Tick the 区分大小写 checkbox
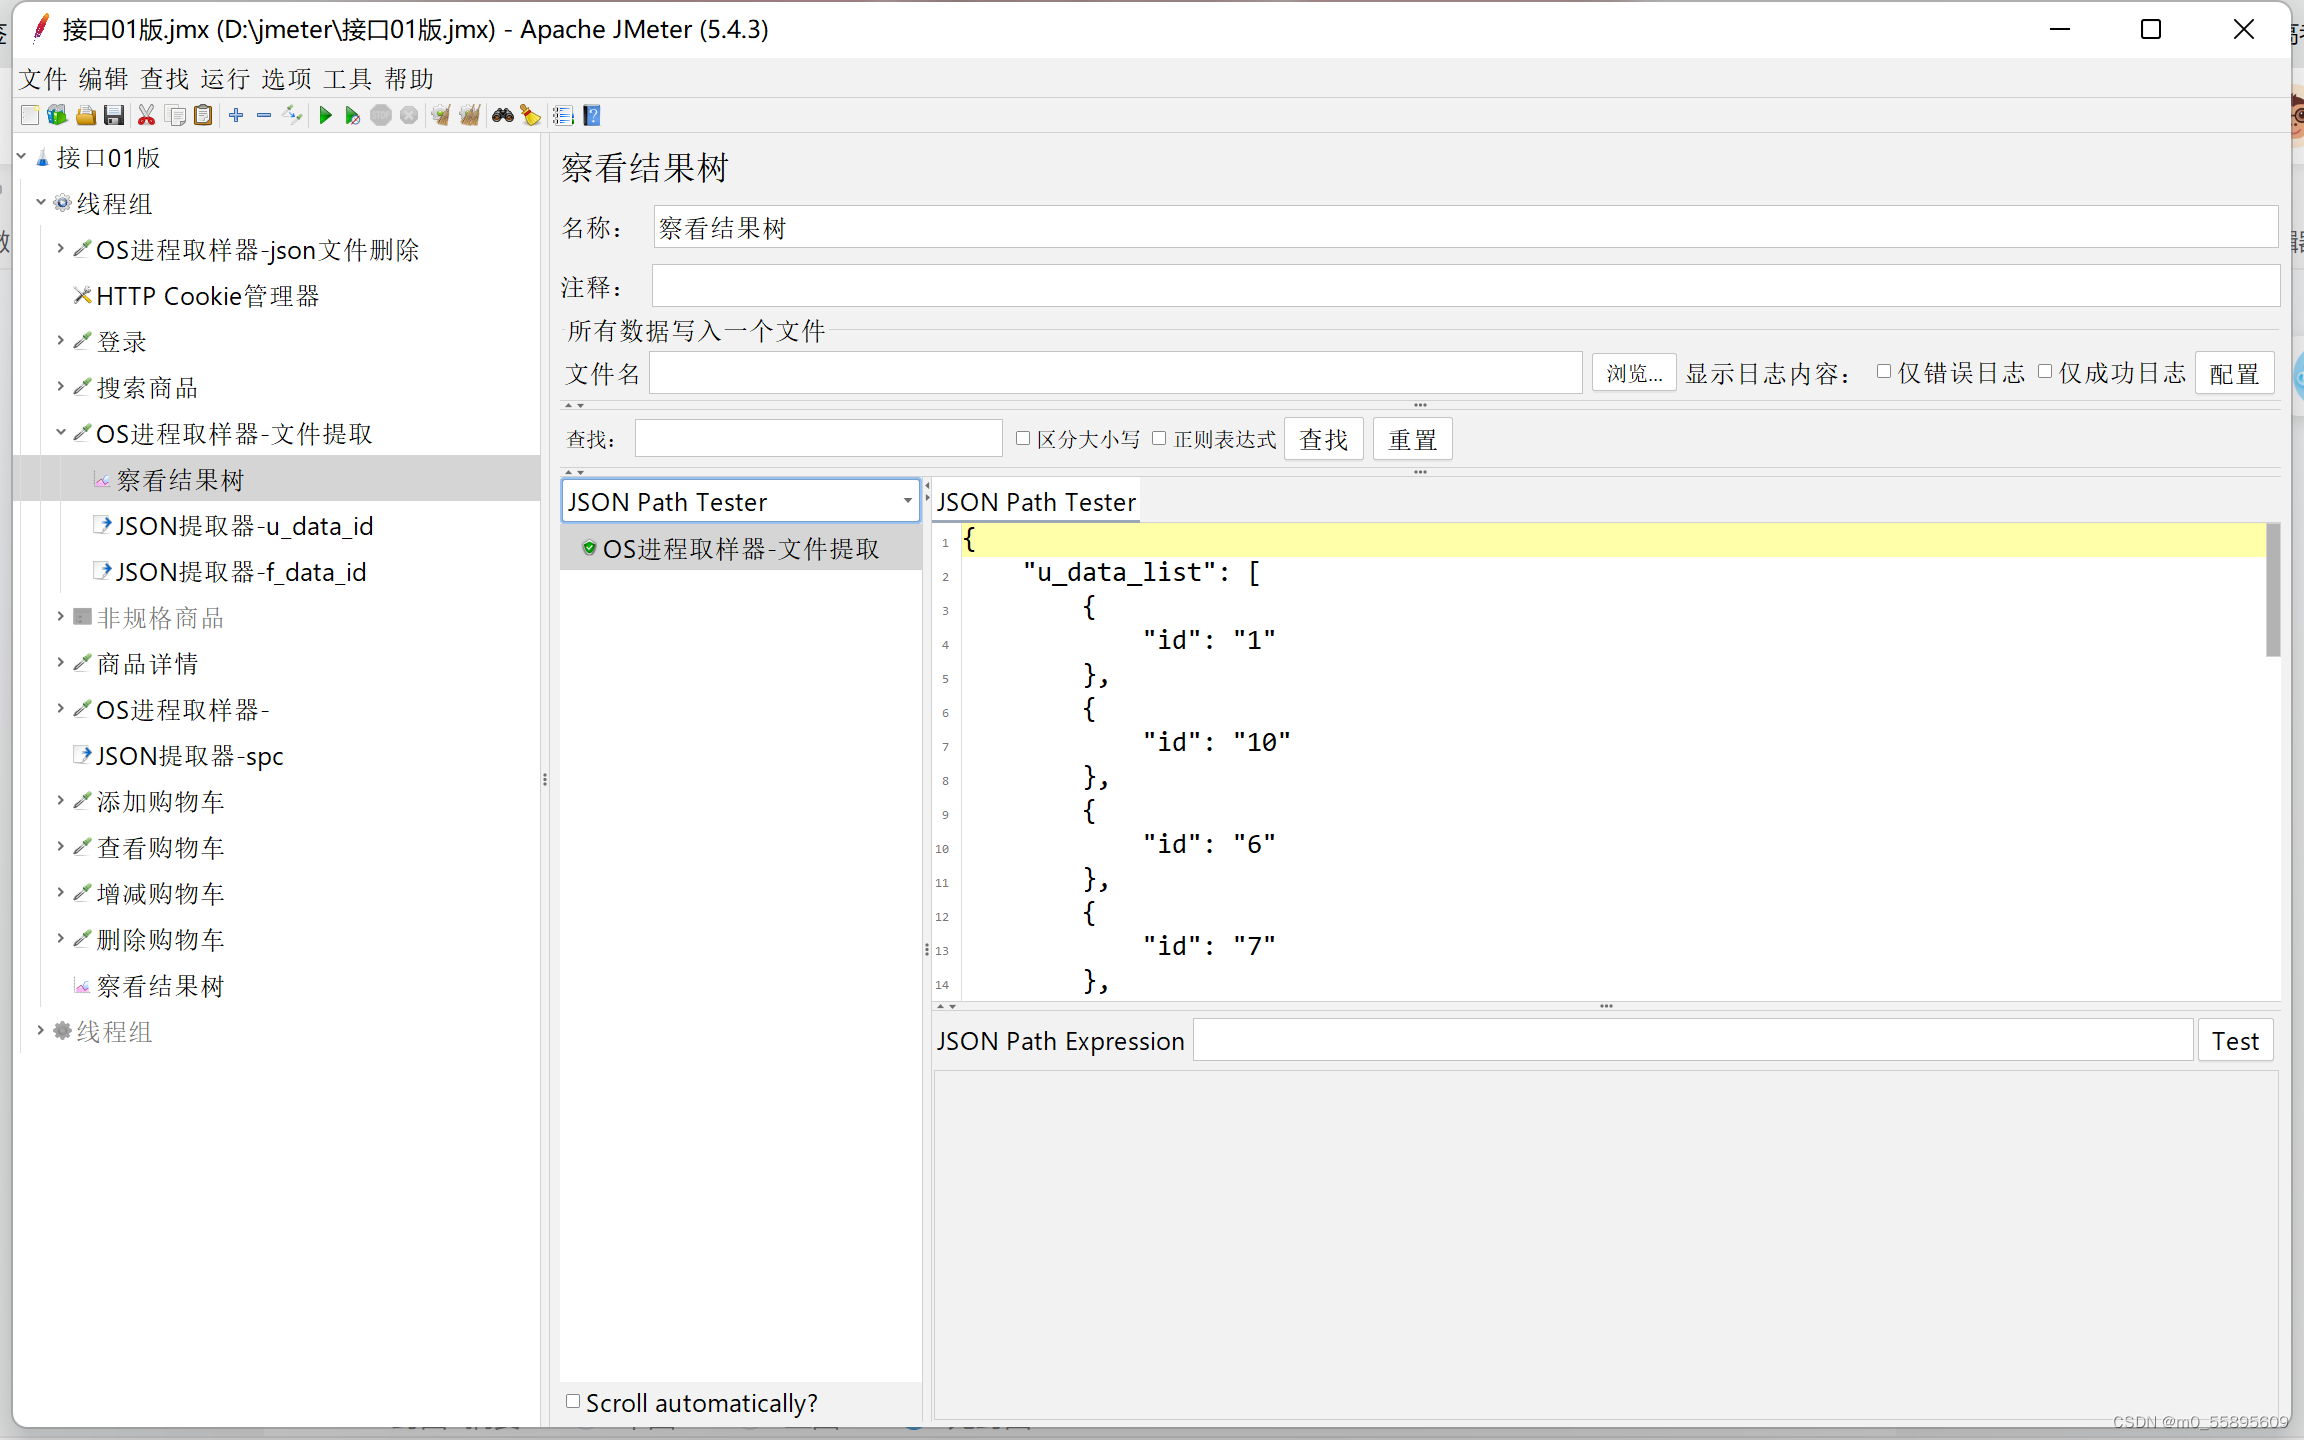The height and width of the screenshot is (1440, 2304). (x=1023, y=438)
